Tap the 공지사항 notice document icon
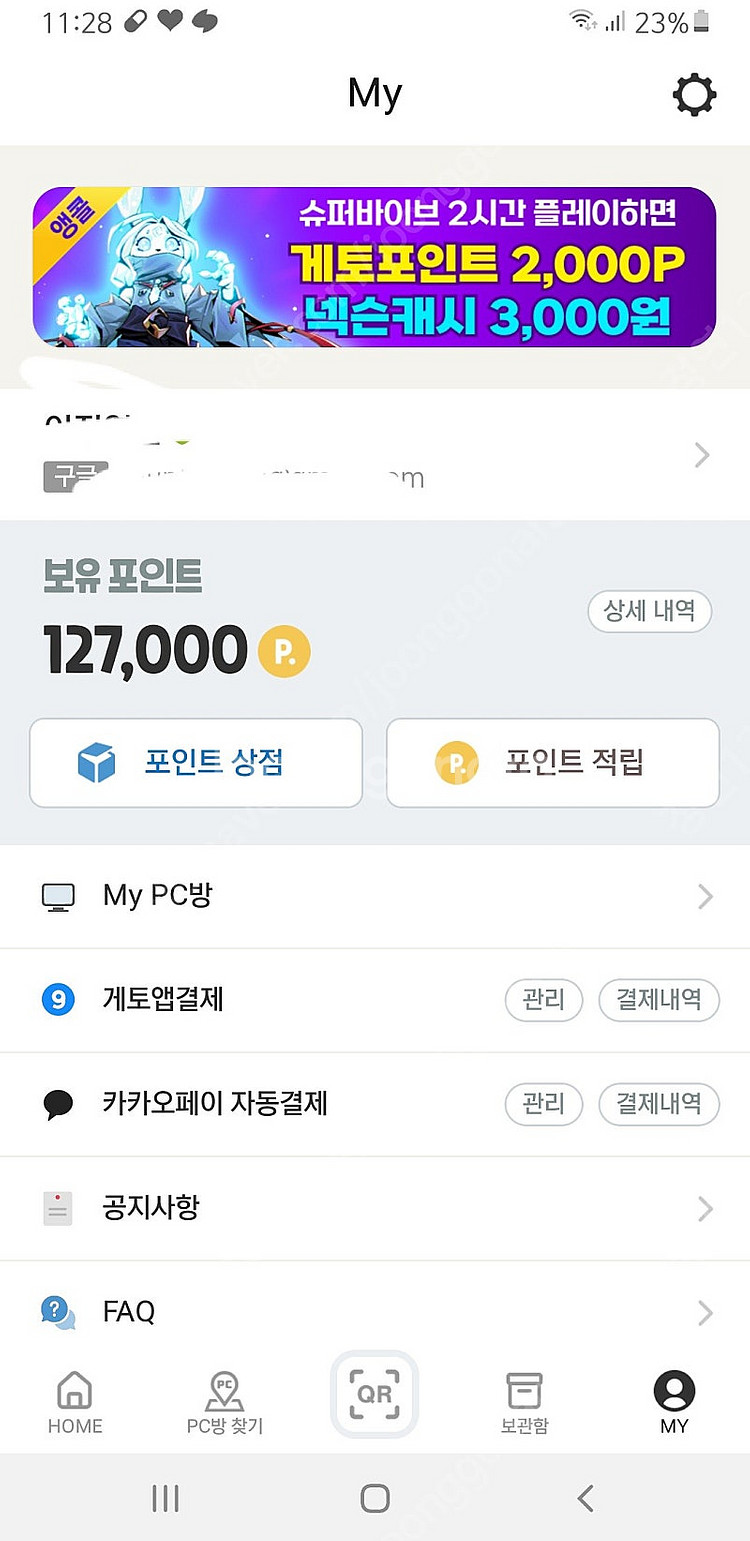This screenshot has height=1541, width=750. [58, 1208]
